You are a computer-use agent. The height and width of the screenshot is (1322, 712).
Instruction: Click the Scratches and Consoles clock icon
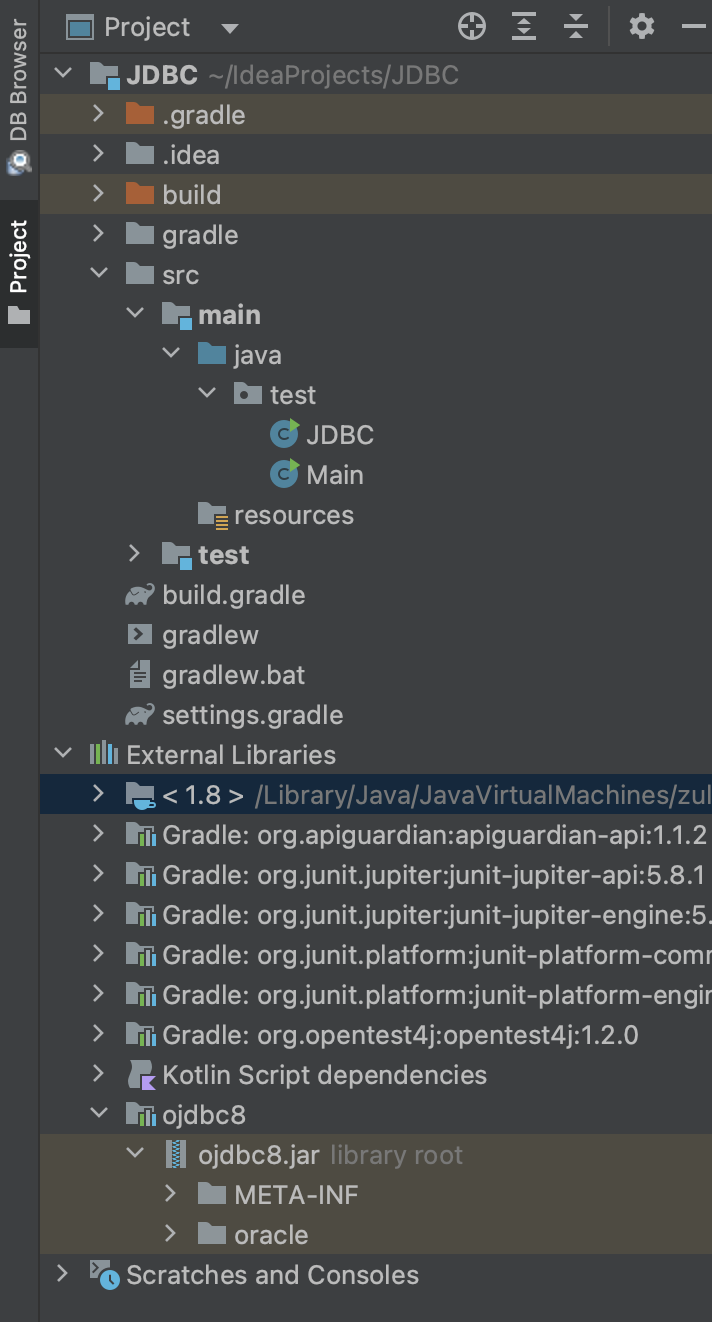(x=104, y=1275)
